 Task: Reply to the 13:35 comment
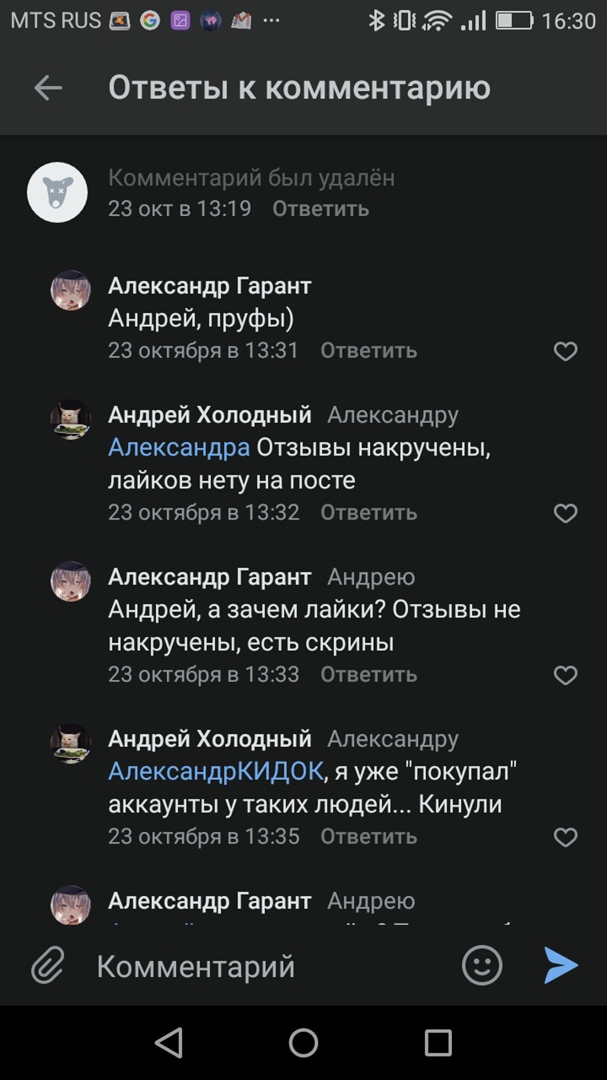(368, 837)
